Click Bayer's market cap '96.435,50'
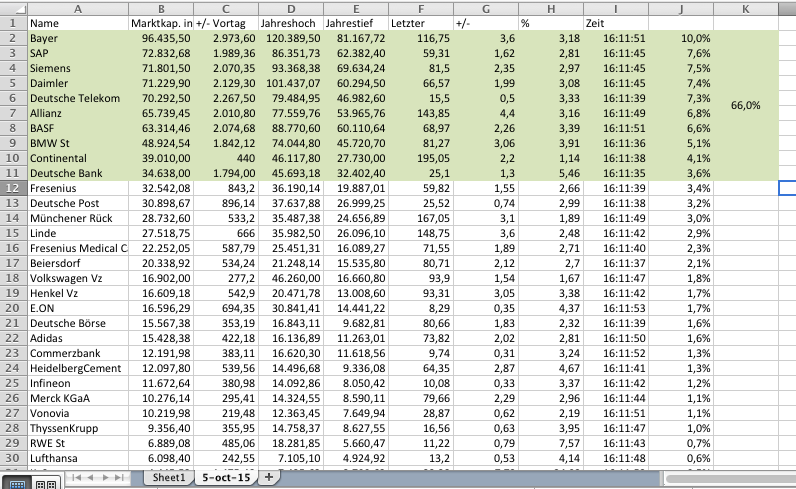This screenshot has height=489, width=796. click(161, 38)
